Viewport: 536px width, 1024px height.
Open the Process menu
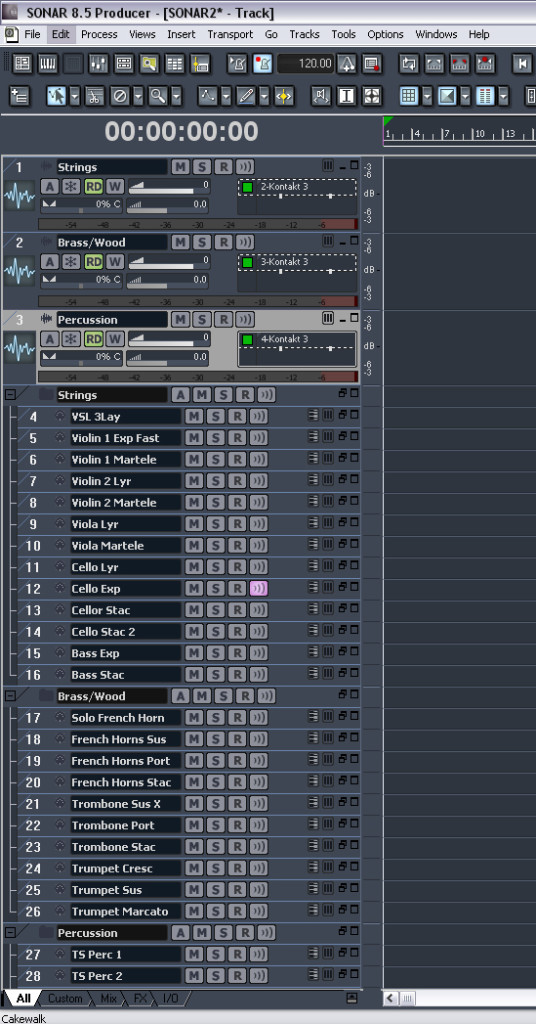pyautogui.click(x=99, y=34)
